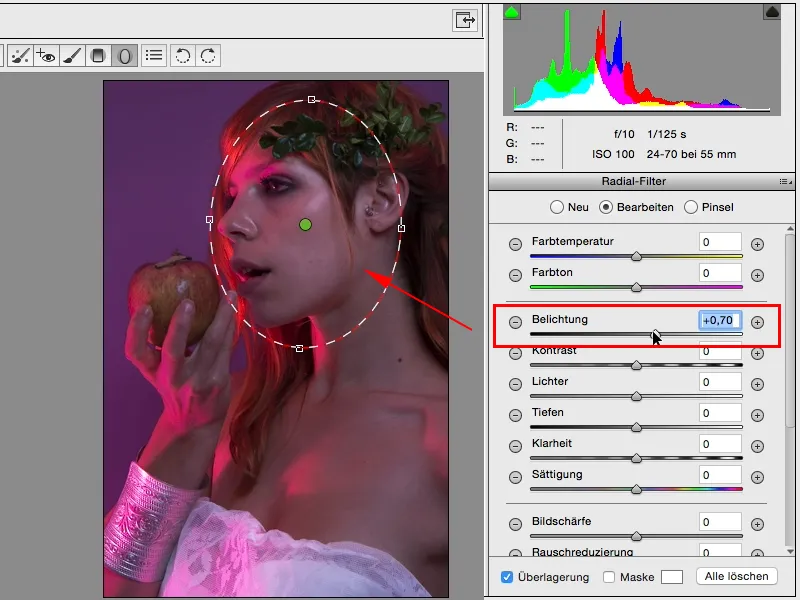Focus the Tiefen value field
The height and width of the screenshot is (600, 800).
(720, 413)
